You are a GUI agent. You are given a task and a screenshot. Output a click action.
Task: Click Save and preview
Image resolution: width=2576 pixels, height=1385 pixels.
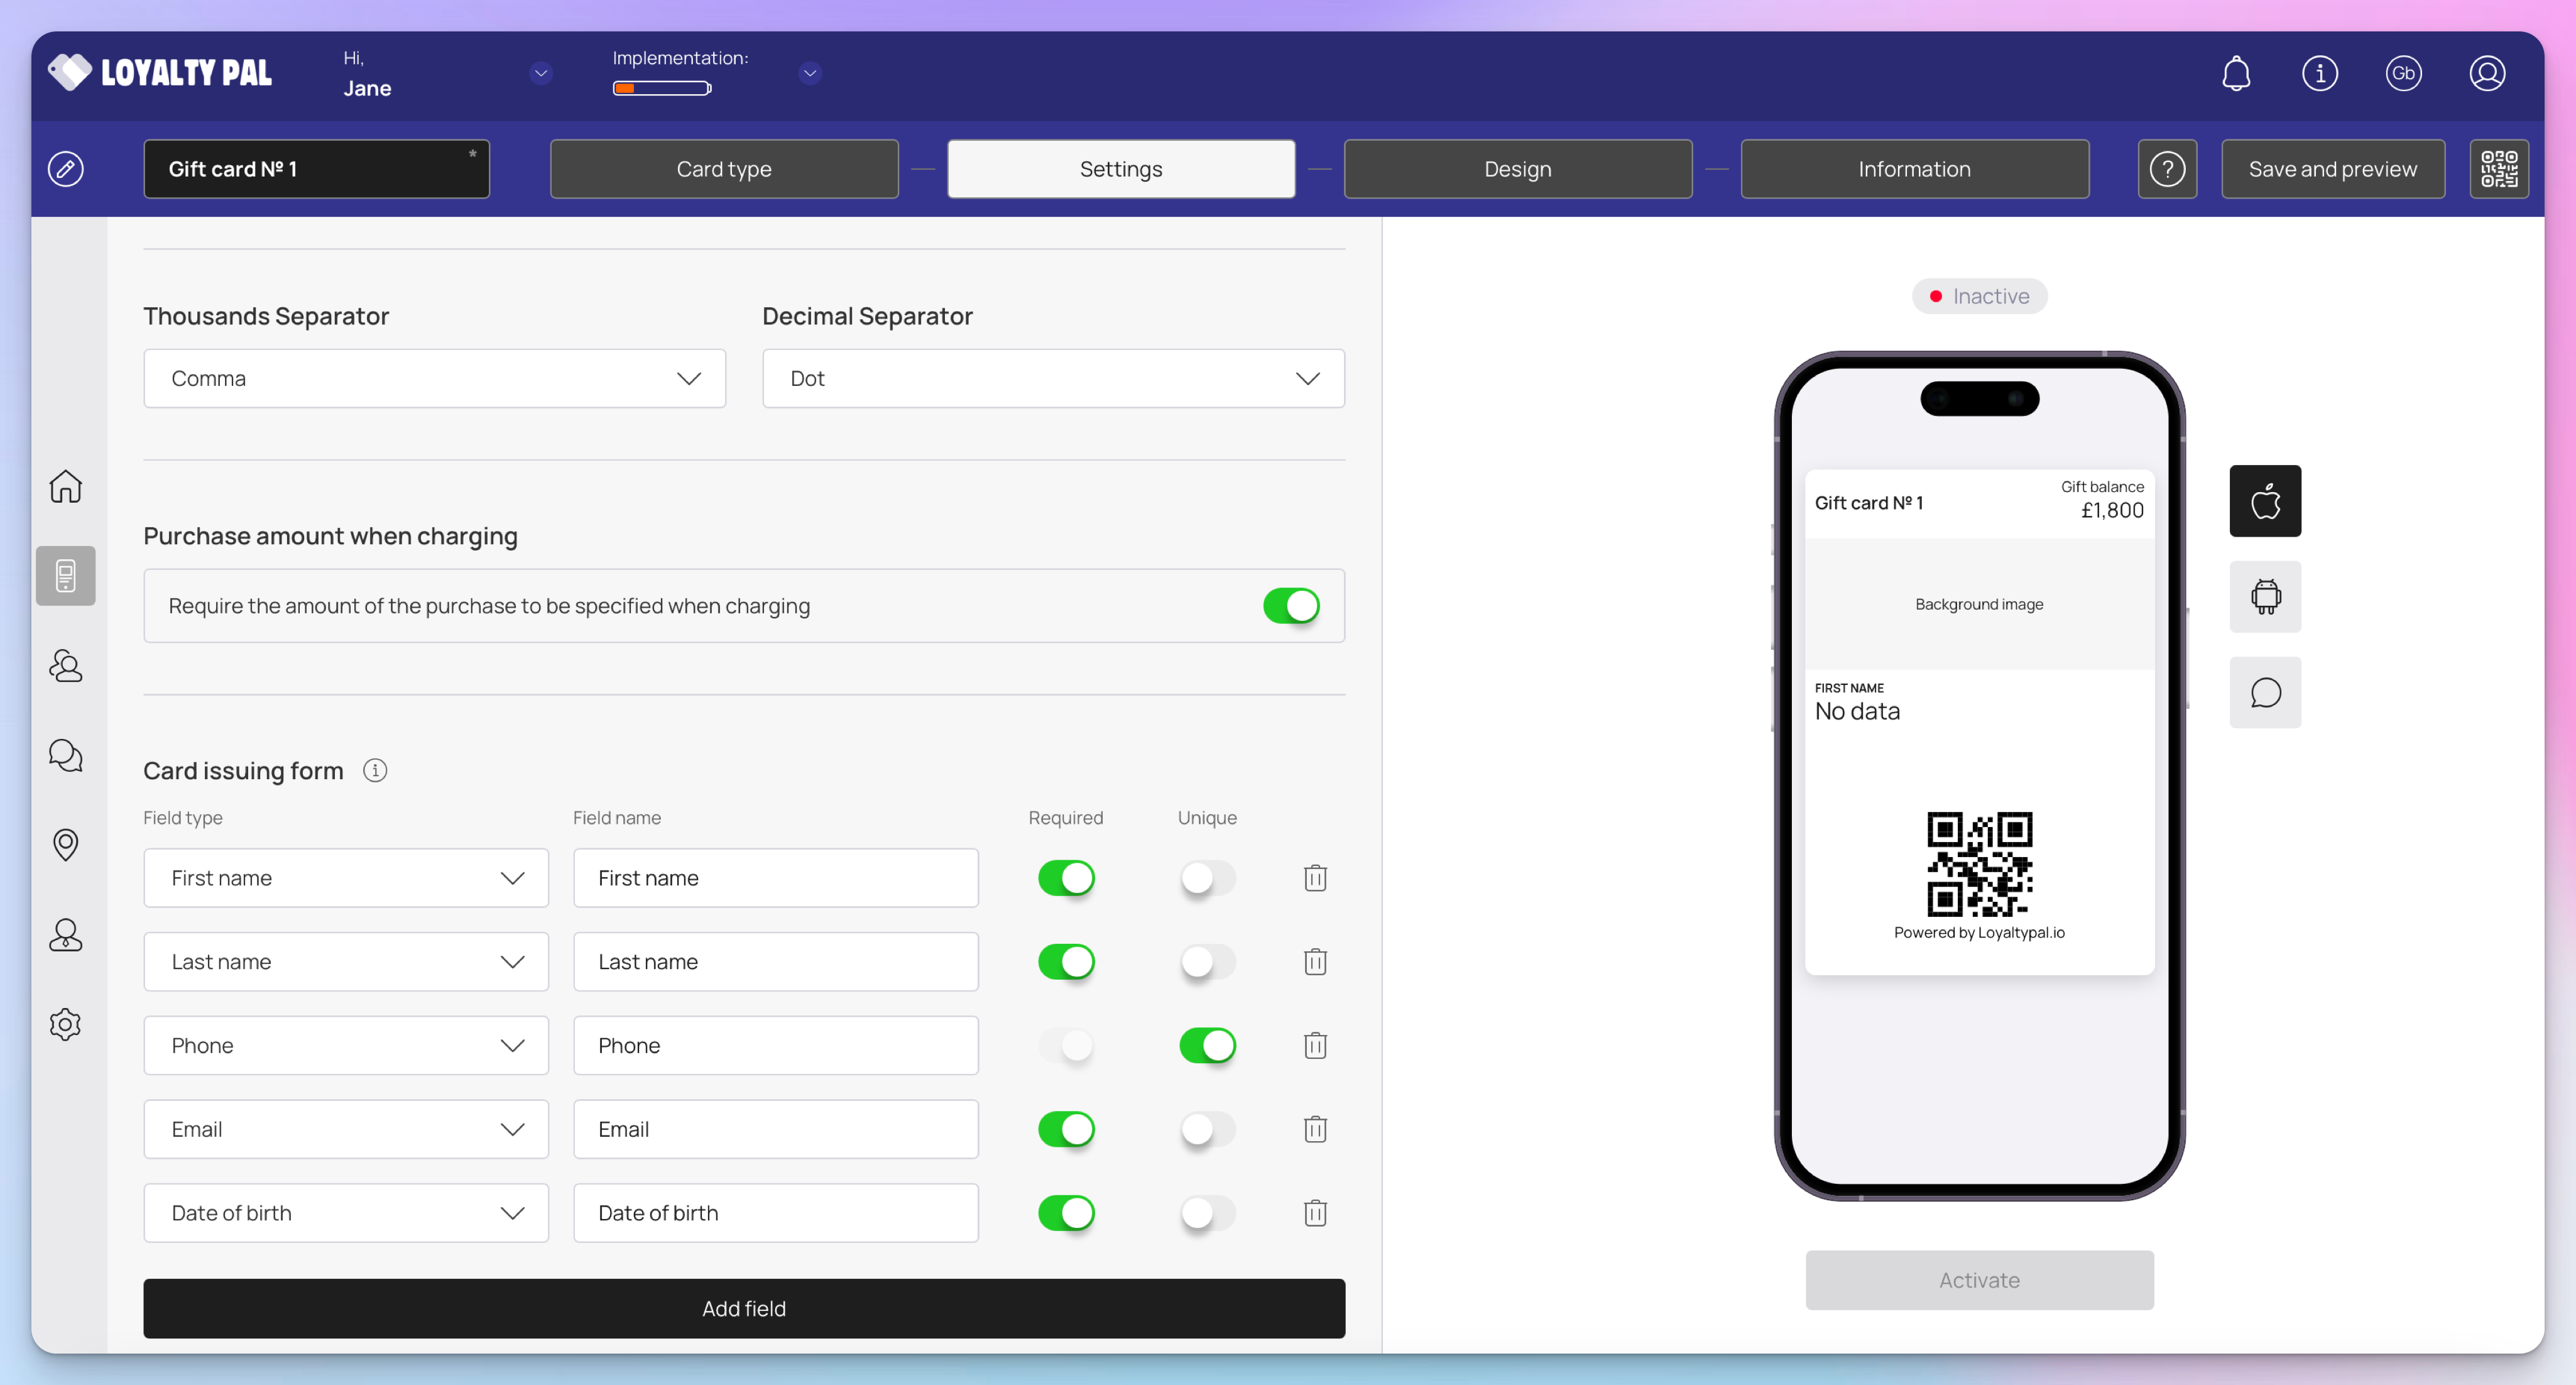click(x=2332, y=169)
